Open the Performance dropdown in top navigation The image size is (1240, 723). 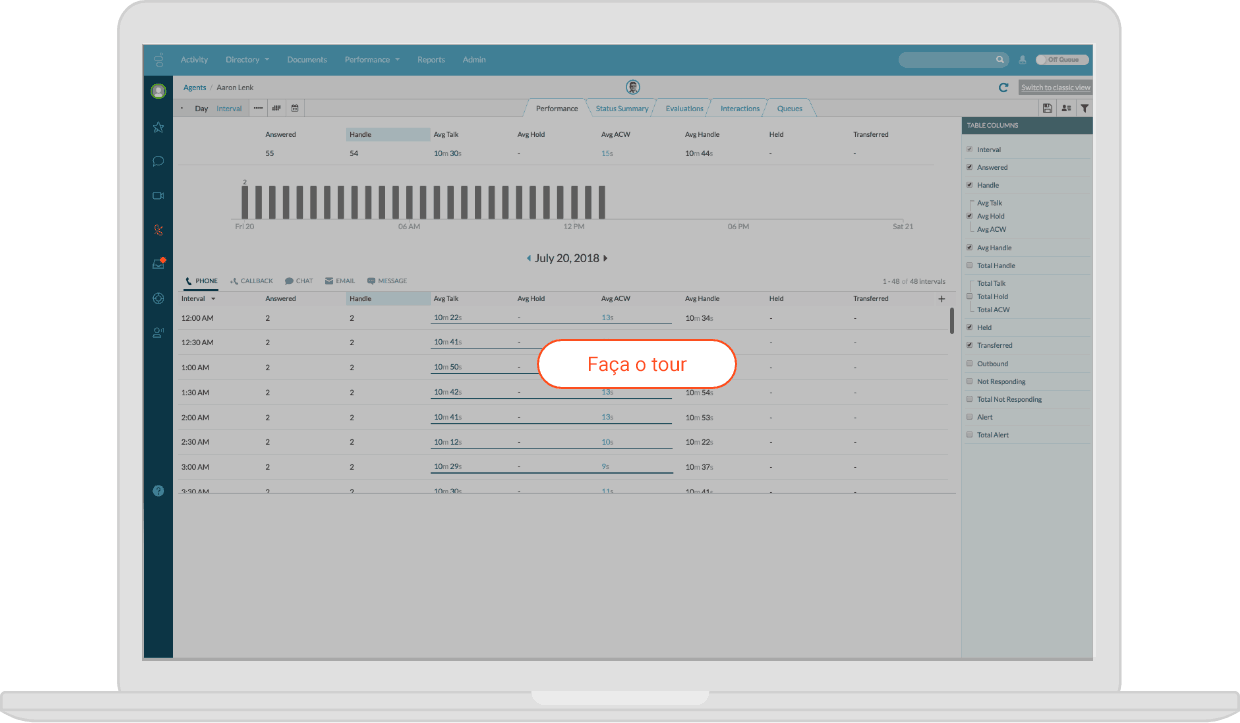372,60
